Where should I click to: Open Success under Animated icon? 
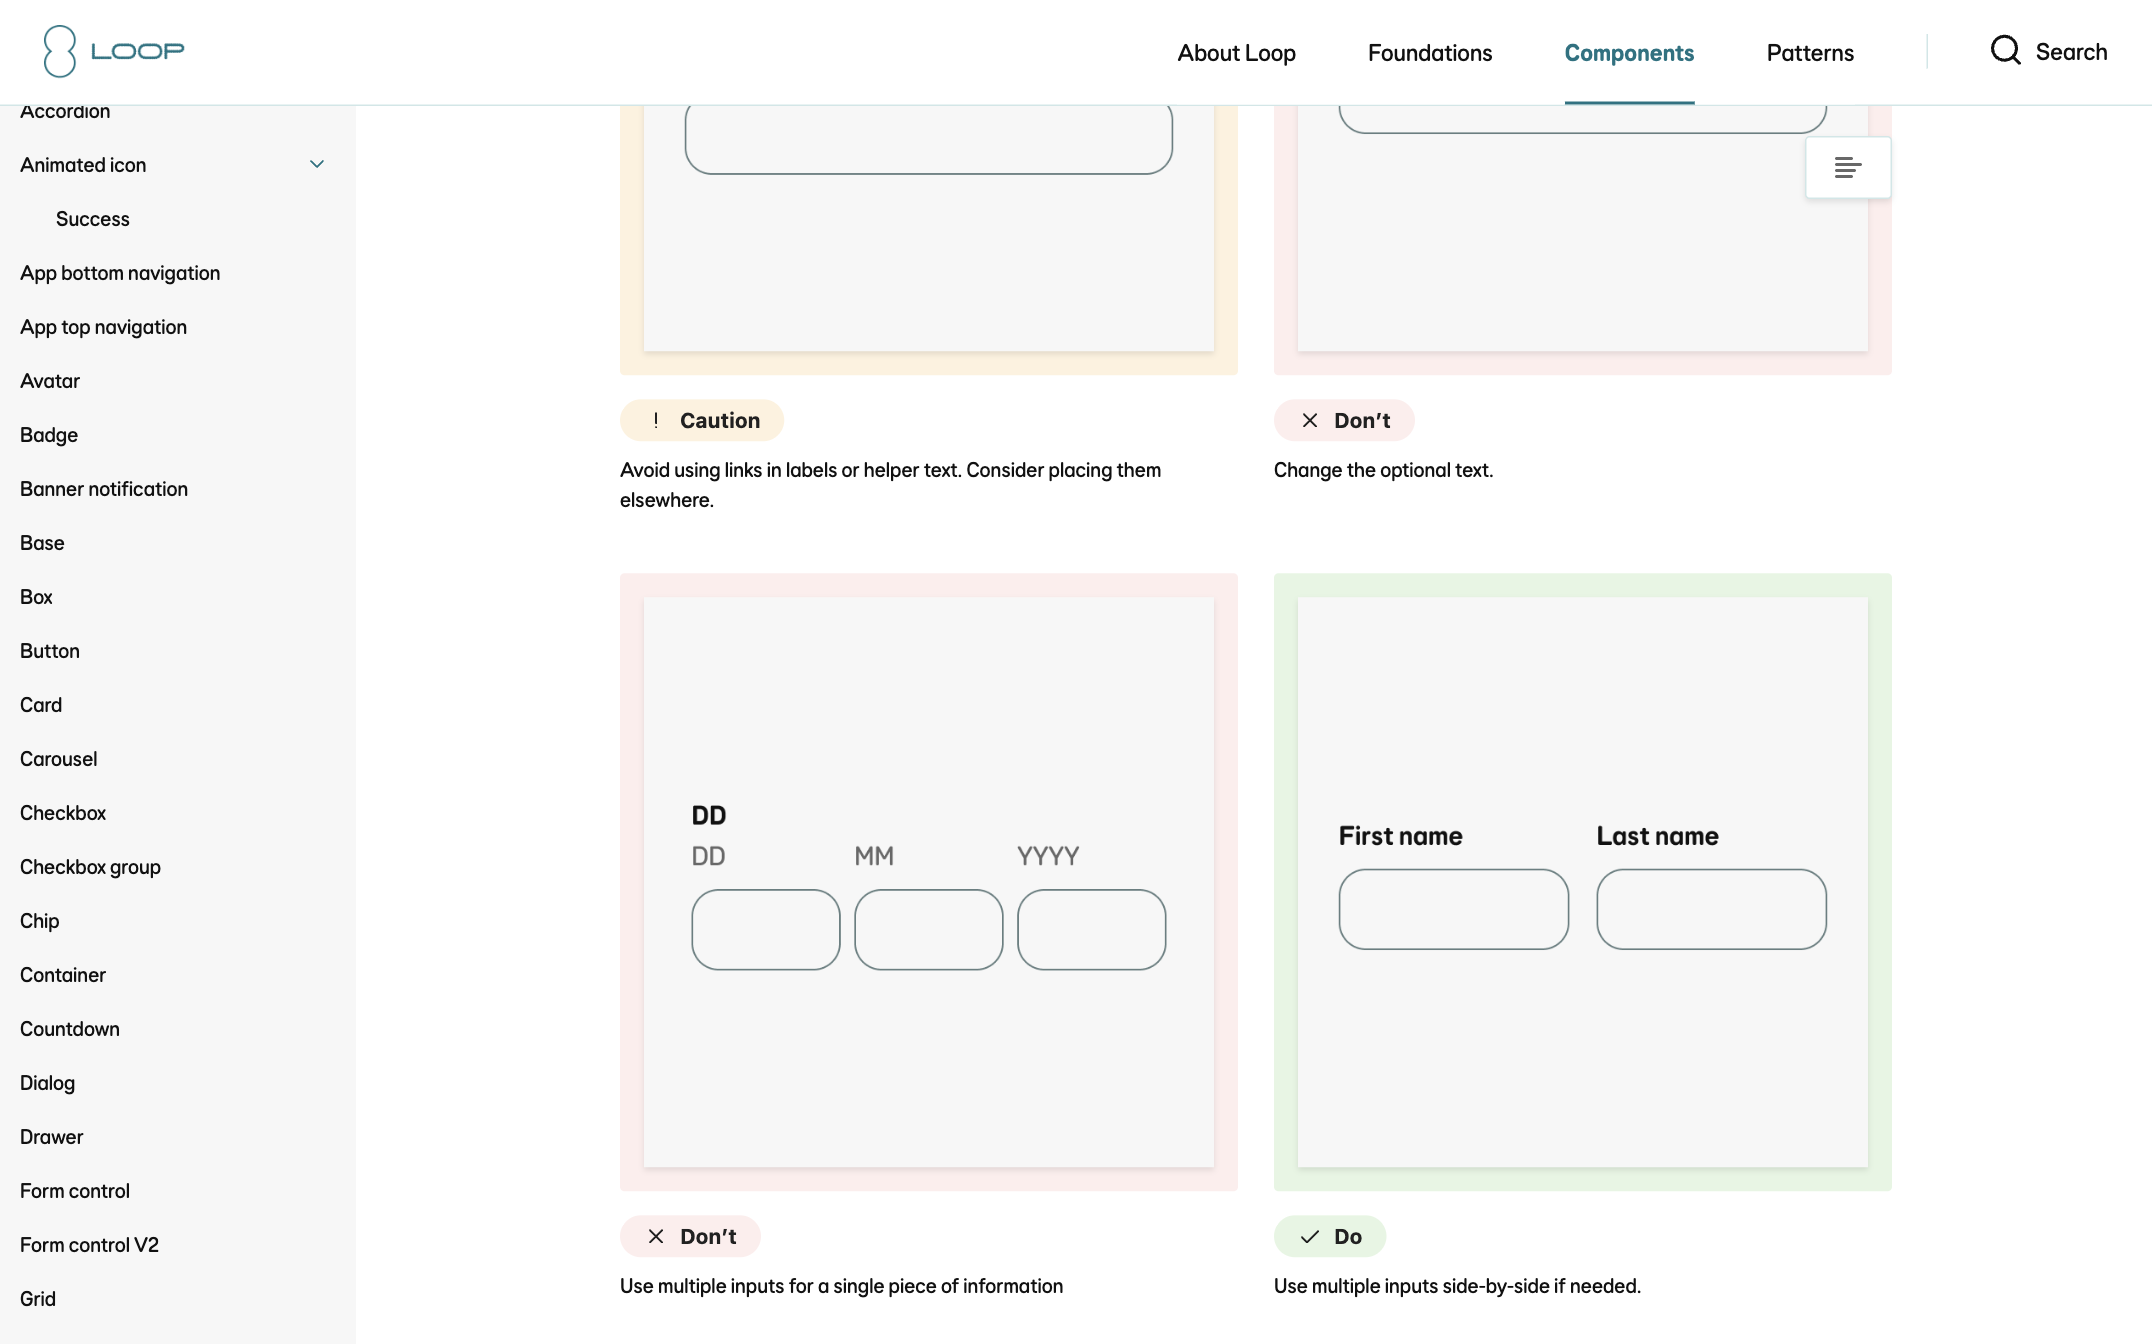(x=92, y=219)
